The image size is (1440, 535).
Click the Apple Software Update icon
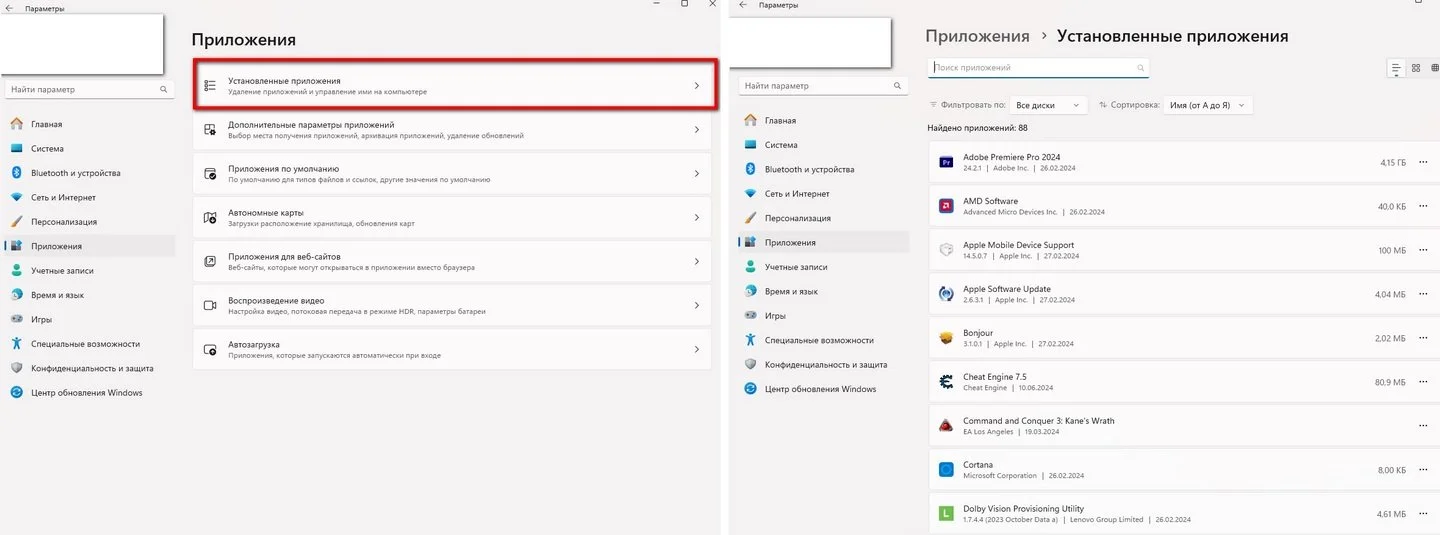(946, 294)
